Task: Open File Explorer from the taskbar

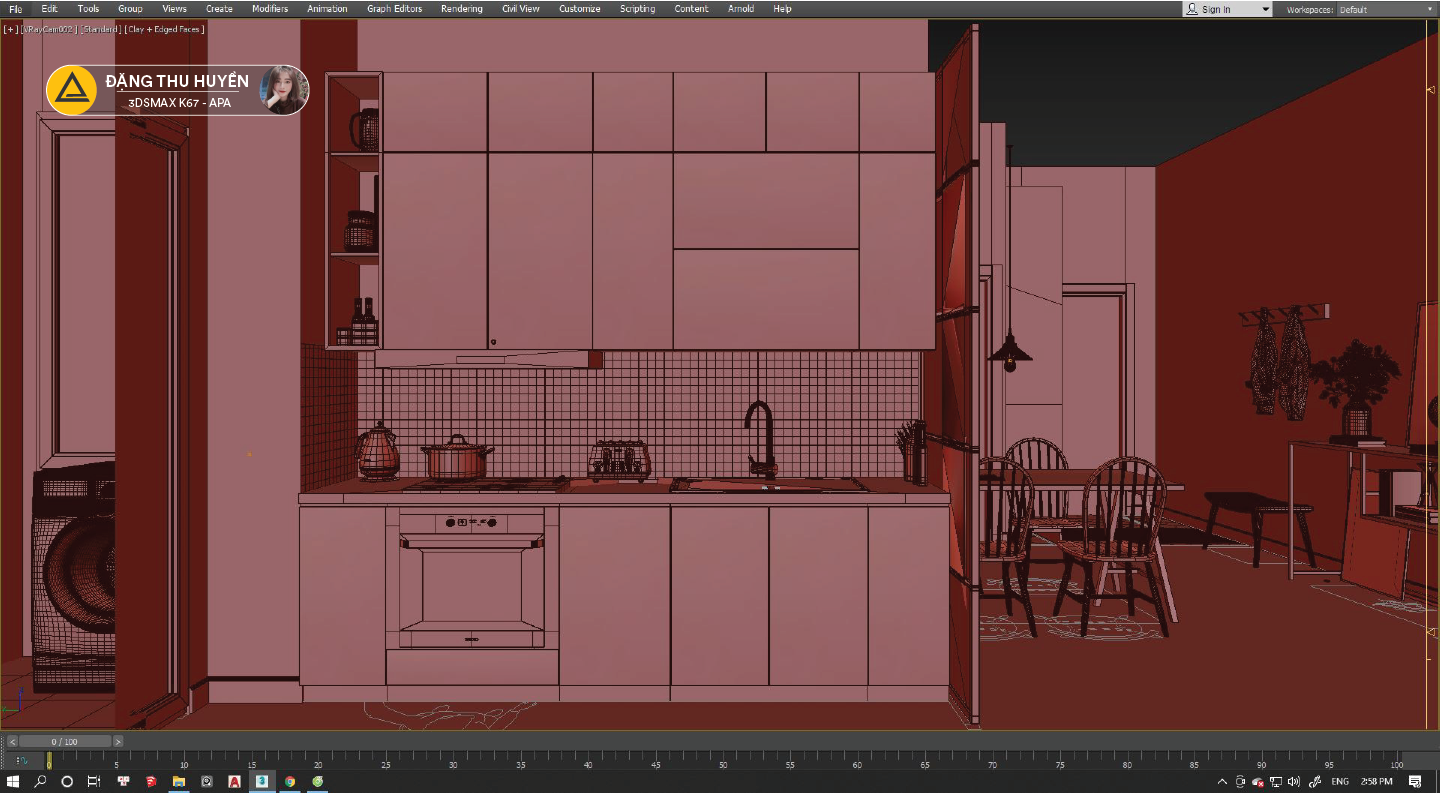Action: pos(179,781)
